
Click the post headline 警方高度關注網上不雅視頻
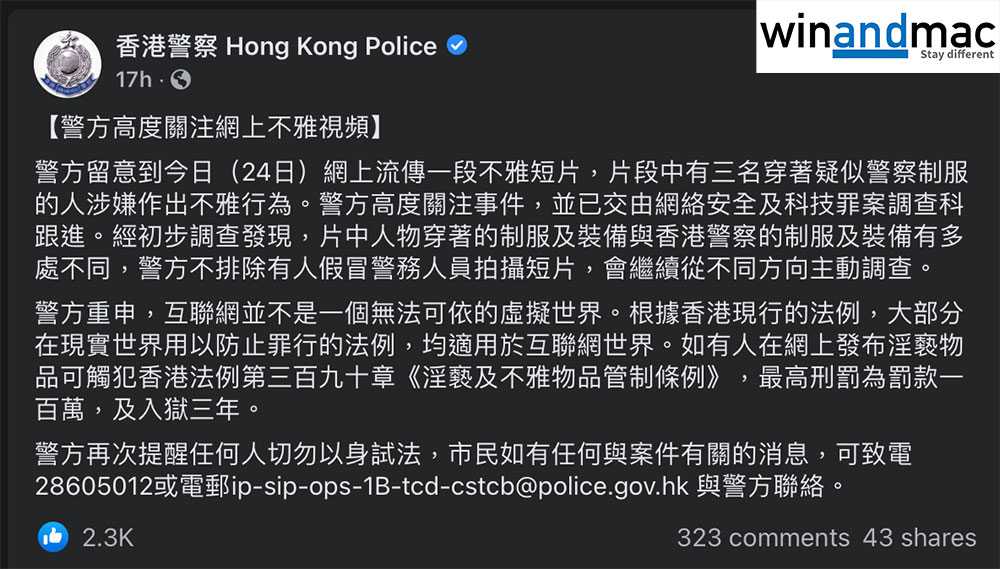tap(212, 127)
